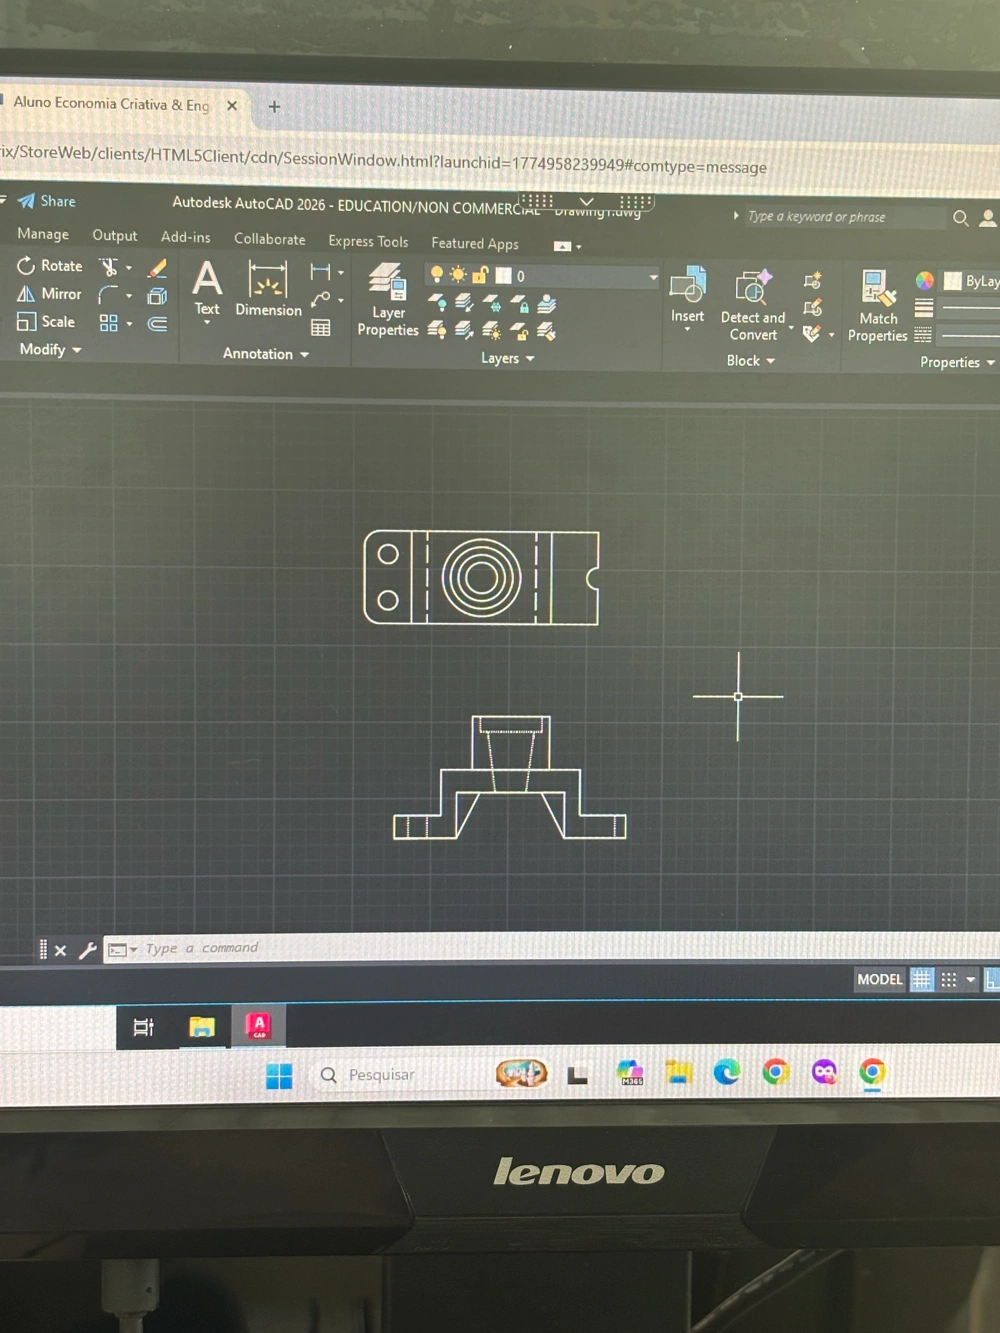Open the current layer dropdown list
This screenshot has height=1333, width=1000.
(653, 277)
